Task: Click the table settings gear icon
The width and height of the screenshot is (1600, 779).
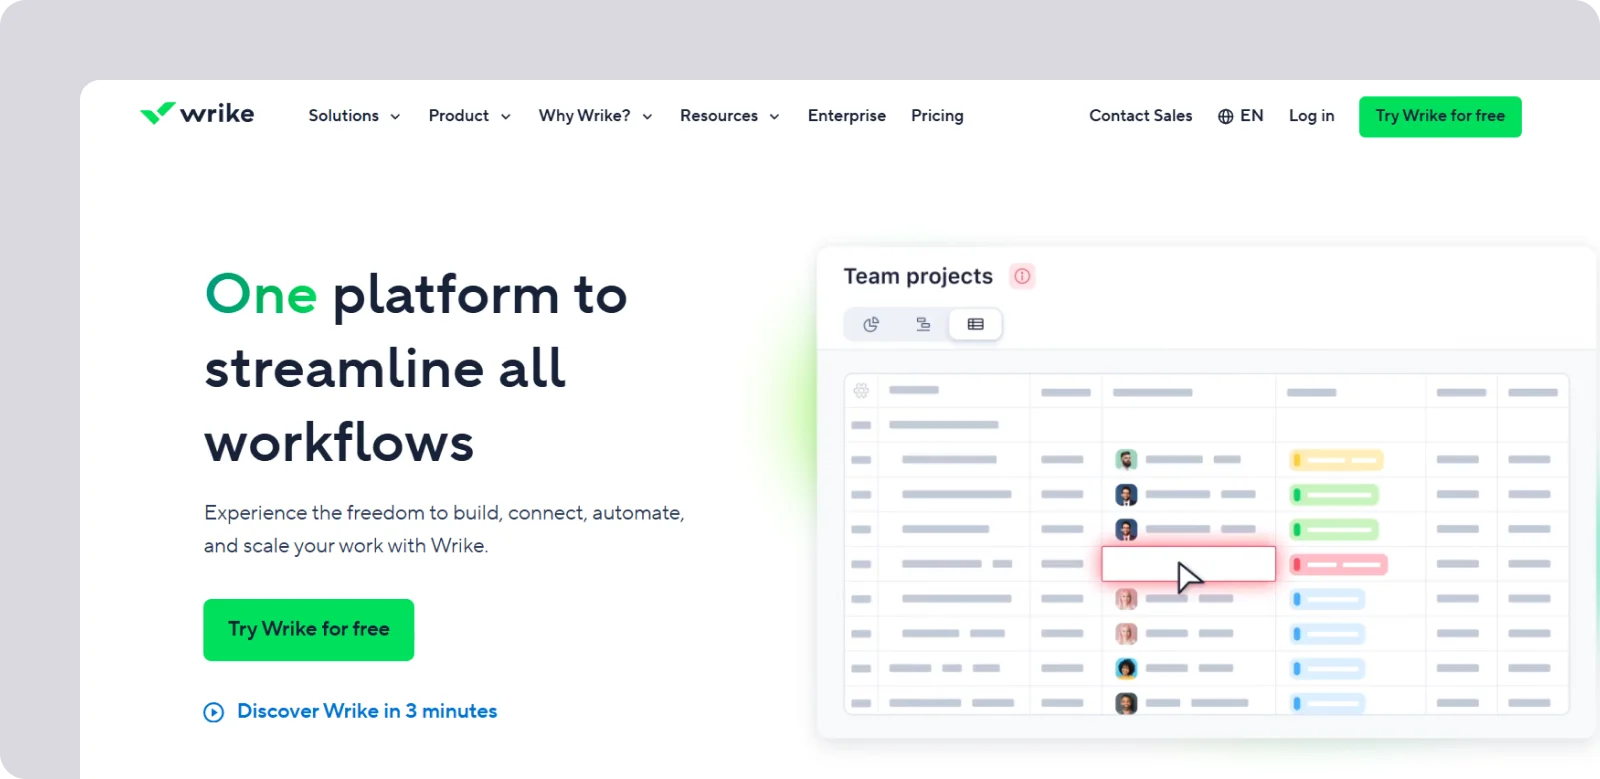Action: click(861, 391)
